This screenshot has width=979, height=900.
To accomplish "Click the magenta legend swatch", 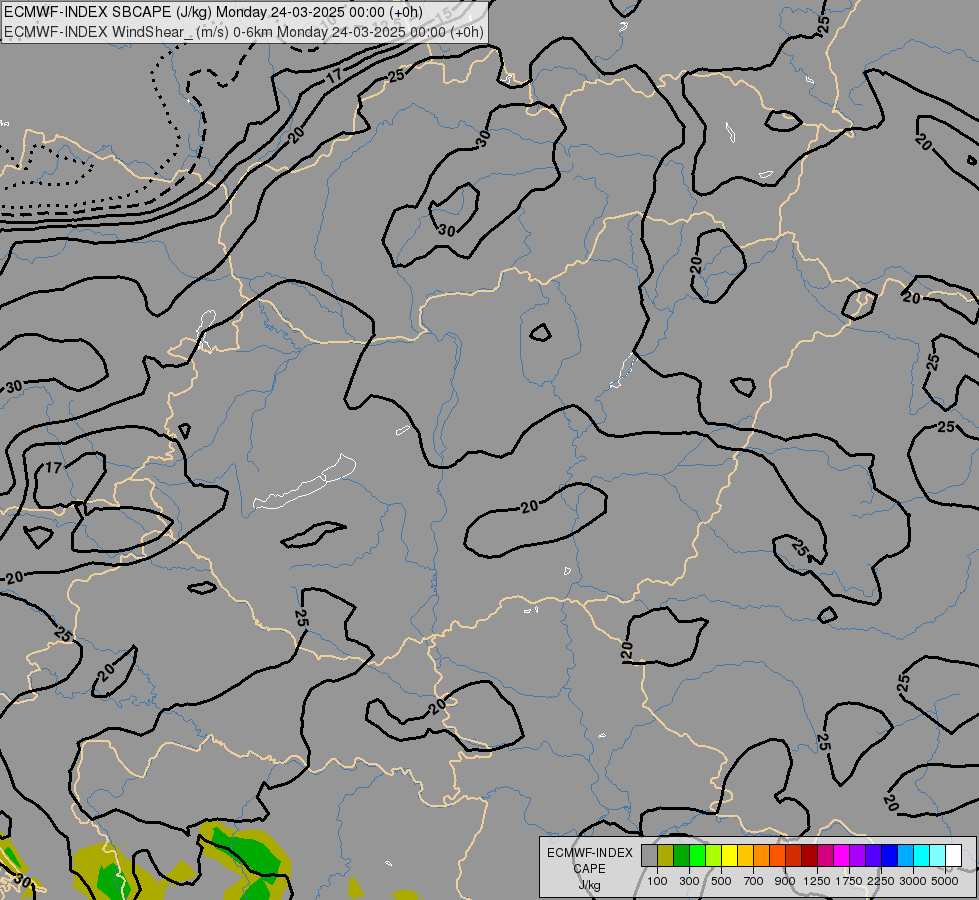I will 841,856.
